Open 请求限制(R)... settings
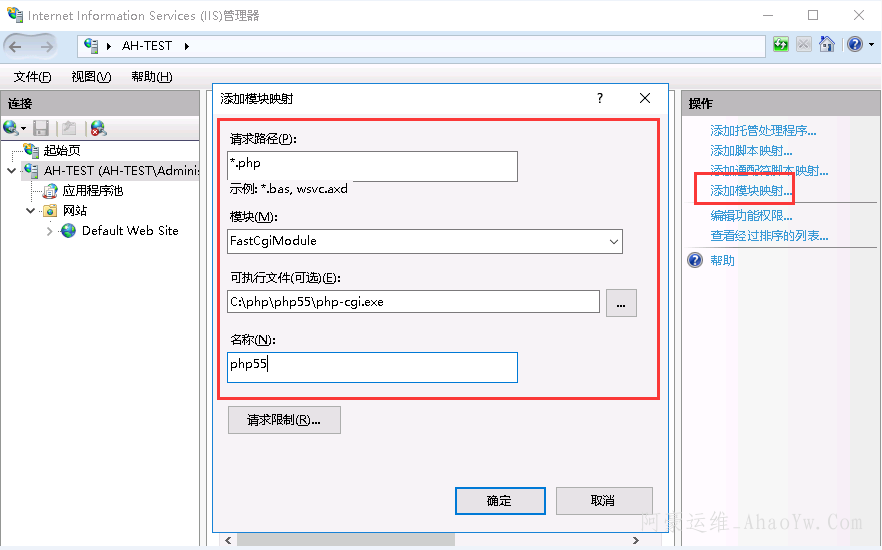This screenshot has width=882, height=550. [x=284, y=420]
